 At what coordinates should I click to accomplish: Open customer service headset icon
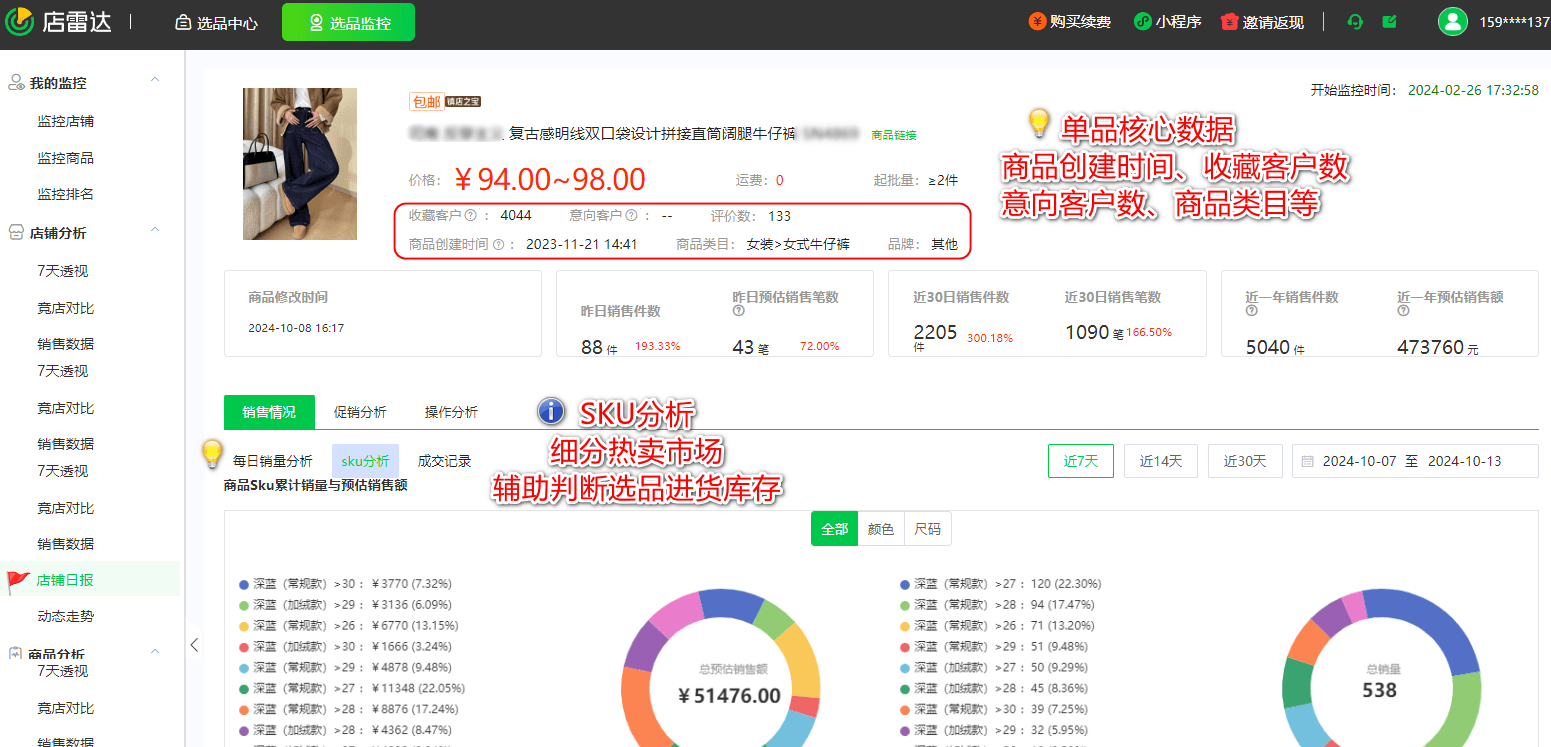(1356, 22)
